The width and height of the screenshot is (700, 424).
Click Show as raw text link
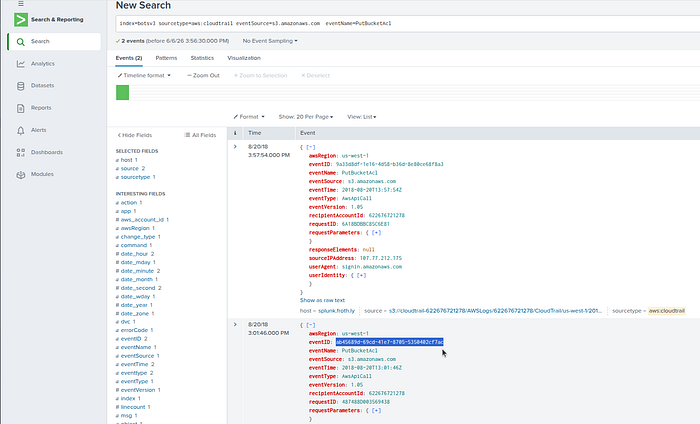point(322,300)
